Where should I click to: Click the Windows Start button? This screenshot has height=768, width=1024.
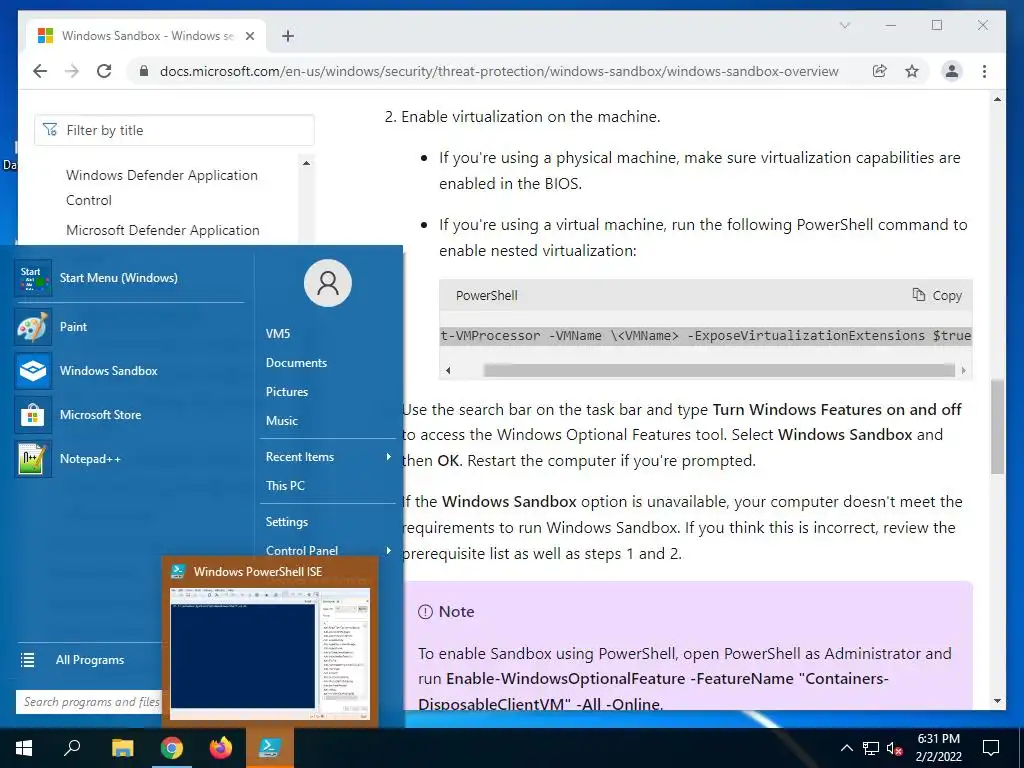(24, 748)
